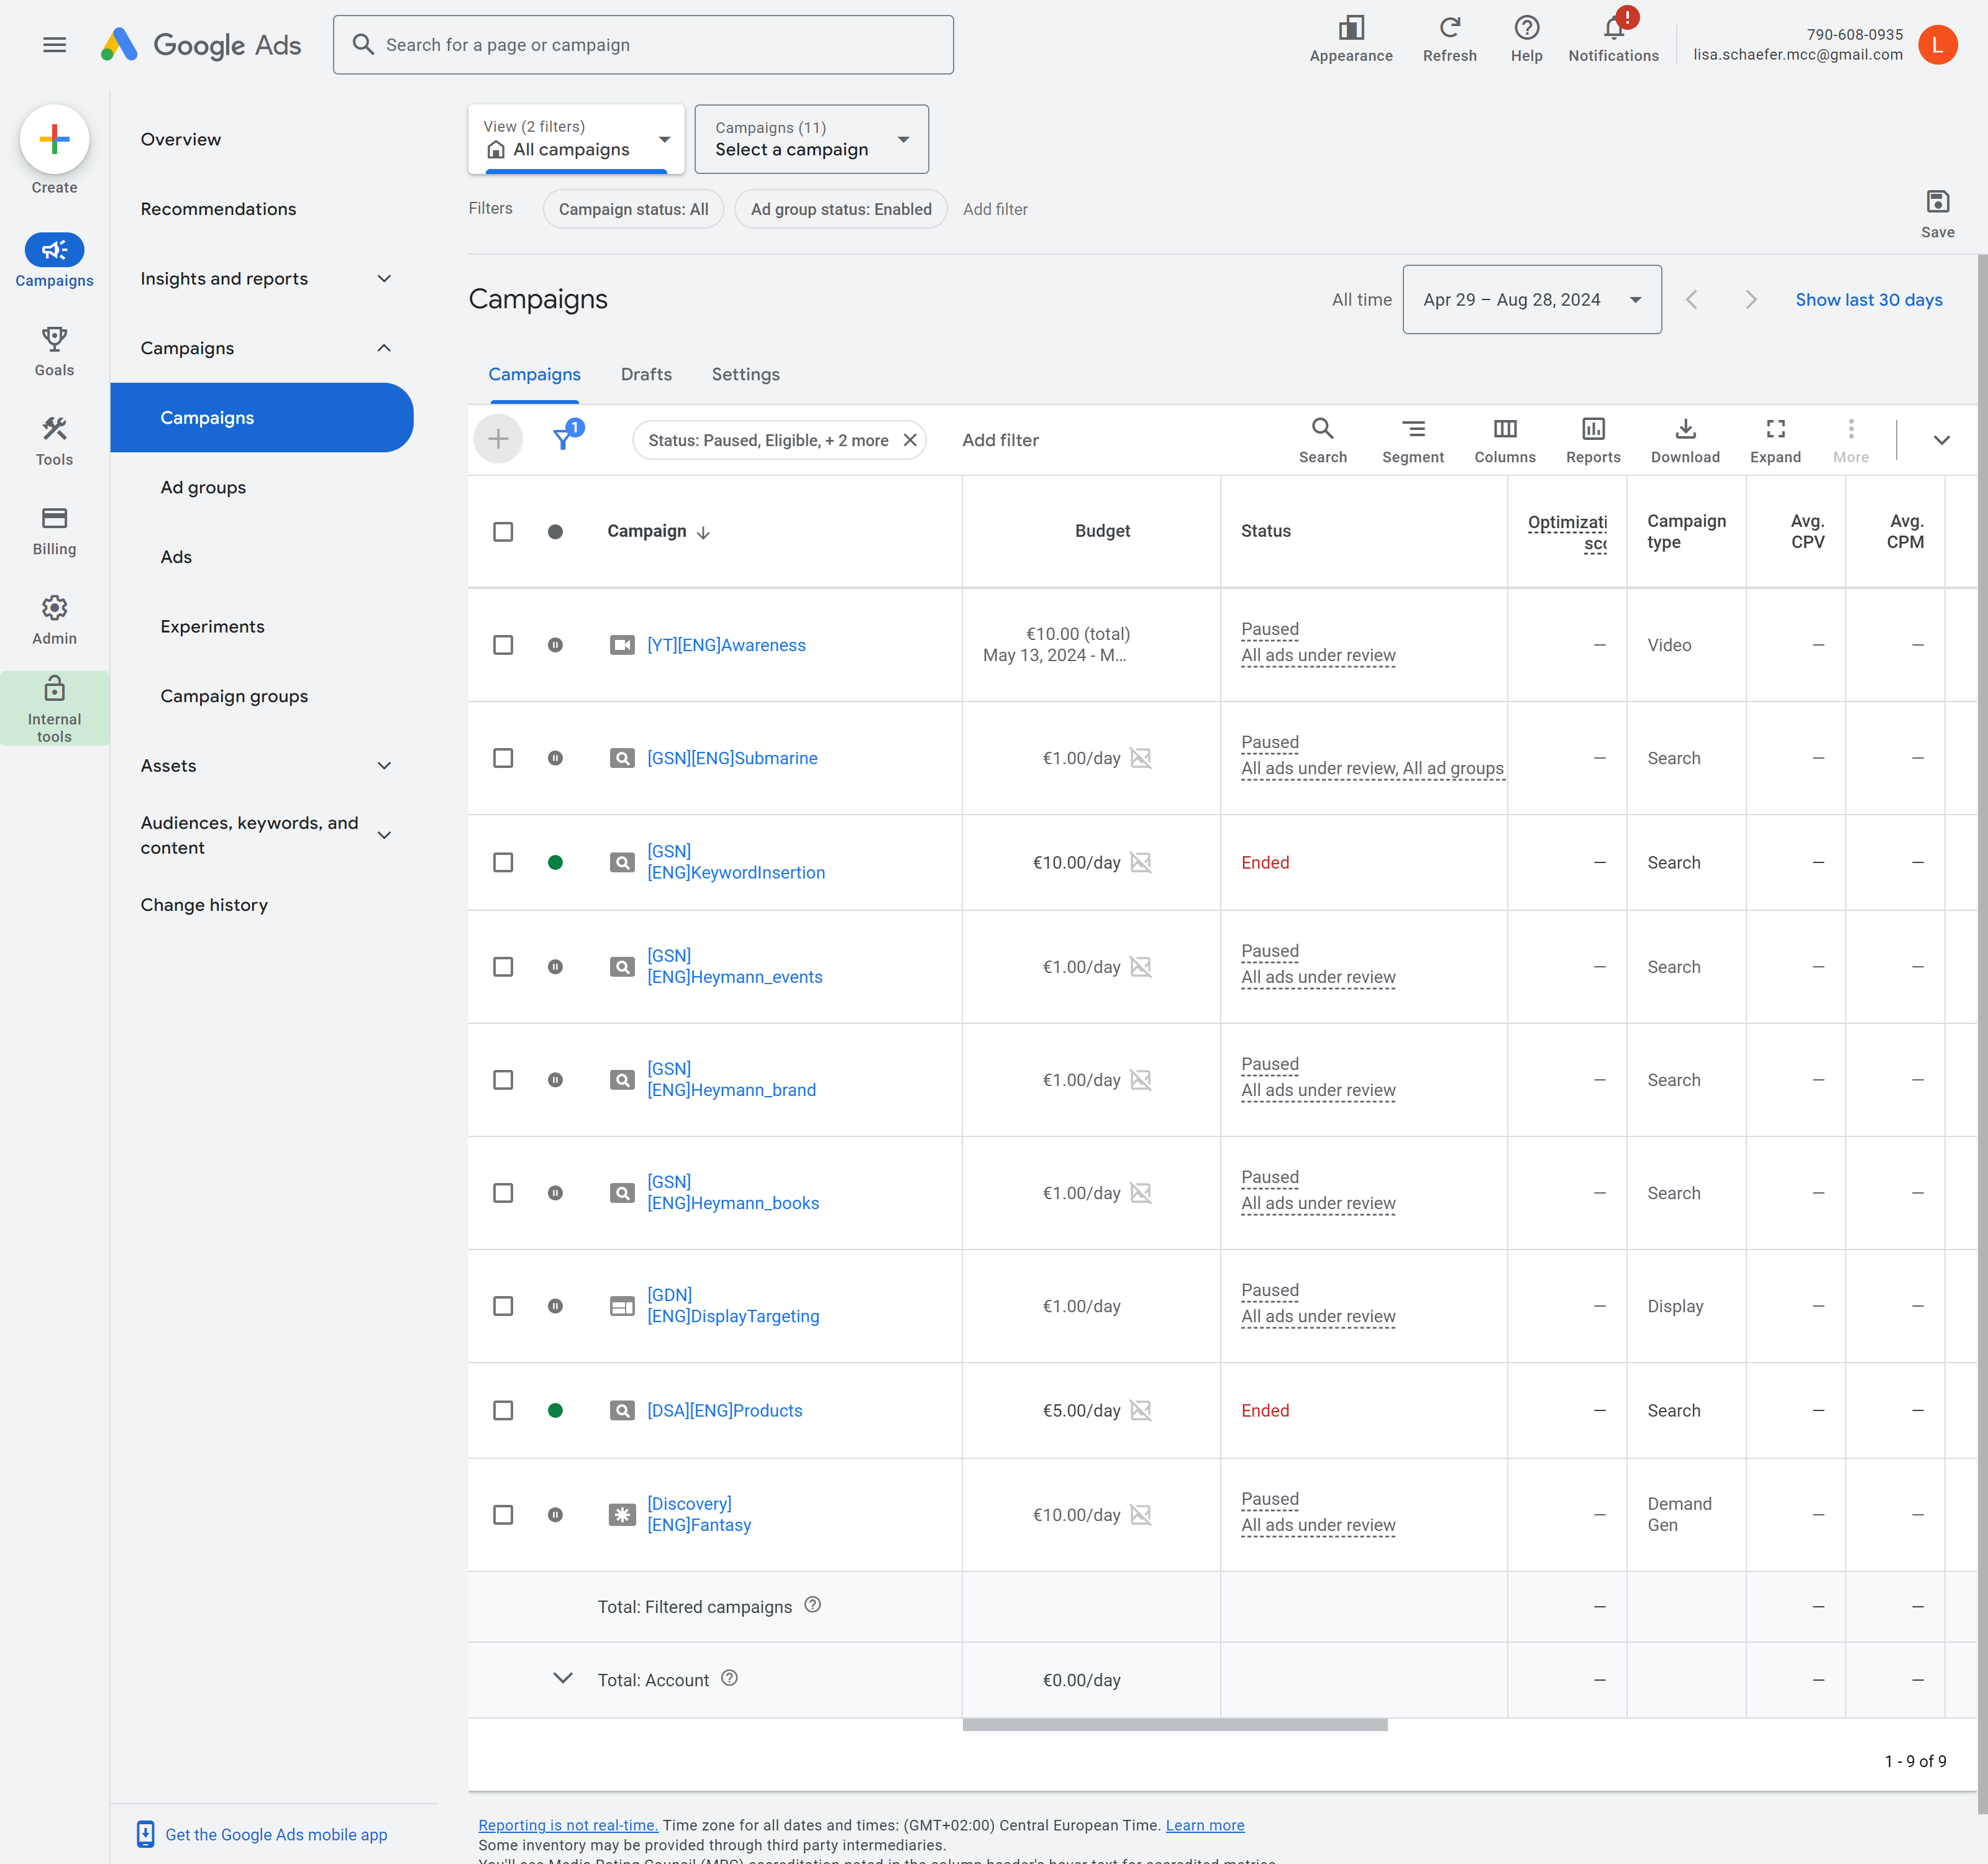The image size is (1988, 1864).
Task: Open Notifications bell
Action: 1613,39
